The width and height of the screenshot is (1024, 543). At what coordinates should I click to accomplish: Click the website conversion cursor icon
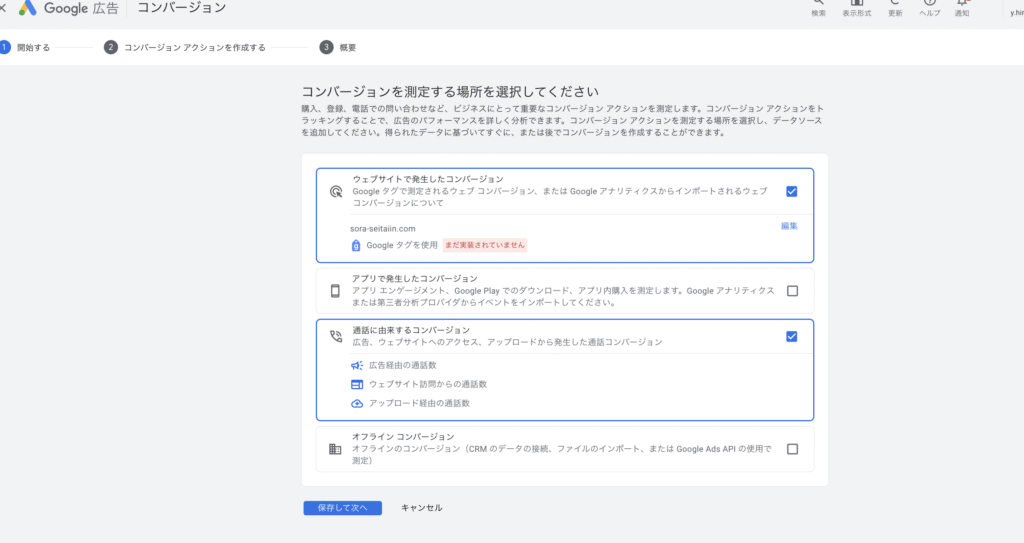point(336,191)
